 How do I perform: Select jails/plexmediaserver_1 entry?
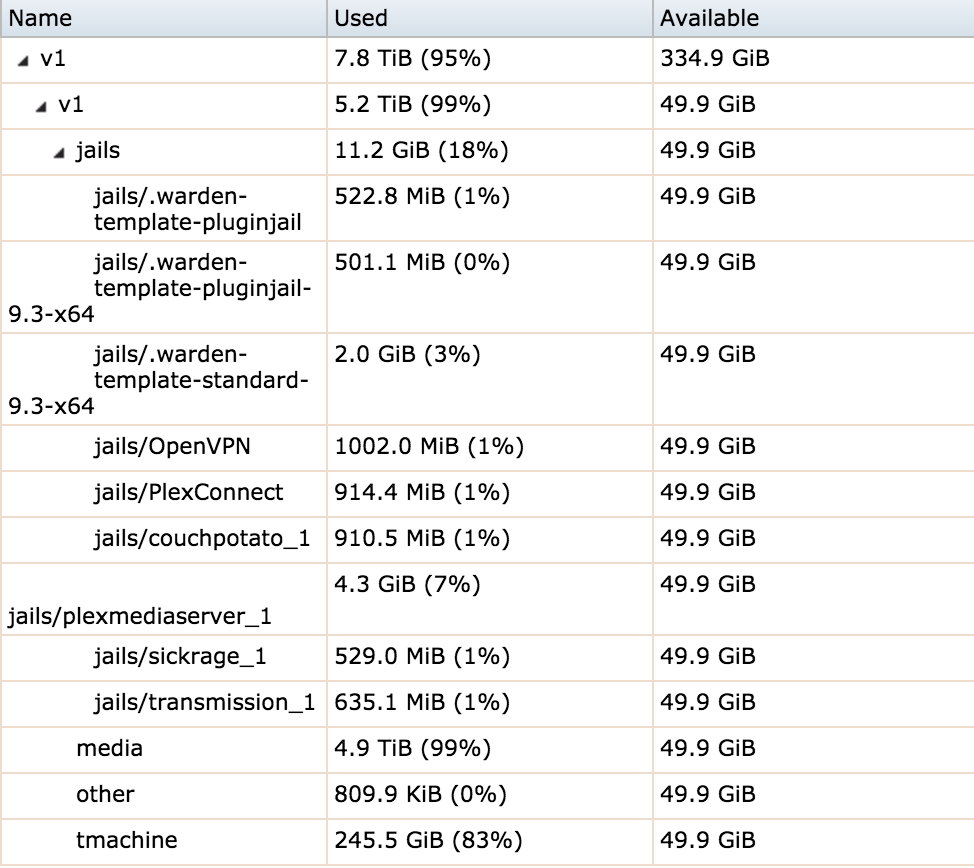tap(487, 600)
